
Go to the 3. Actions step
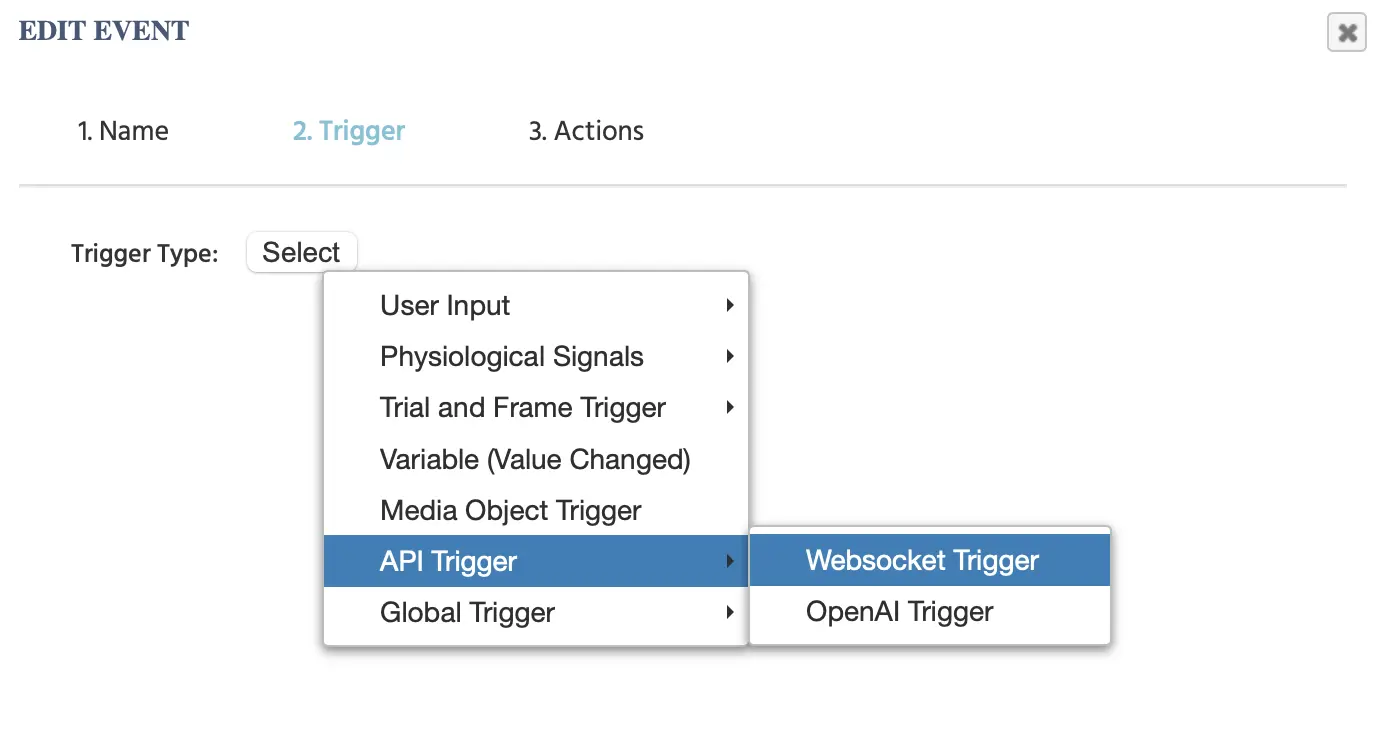(586, 131)
